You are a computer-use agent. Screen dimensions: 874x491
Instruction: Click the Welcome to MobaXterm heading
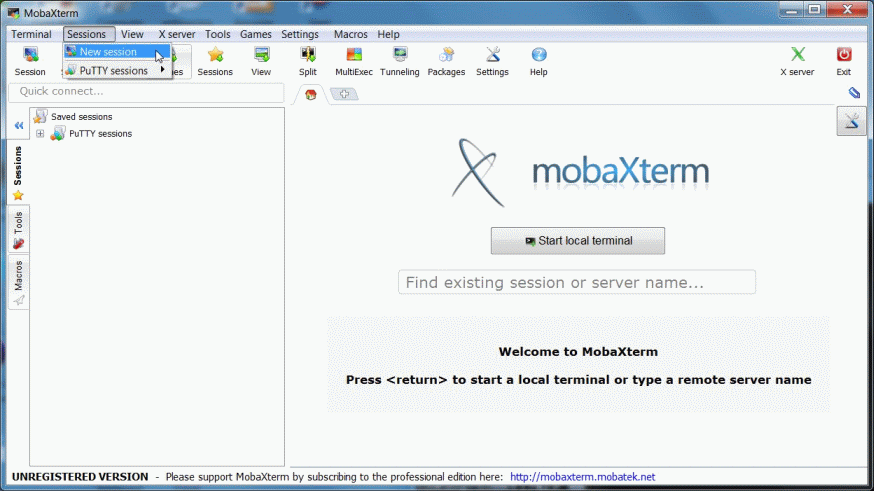pos(578,352)
